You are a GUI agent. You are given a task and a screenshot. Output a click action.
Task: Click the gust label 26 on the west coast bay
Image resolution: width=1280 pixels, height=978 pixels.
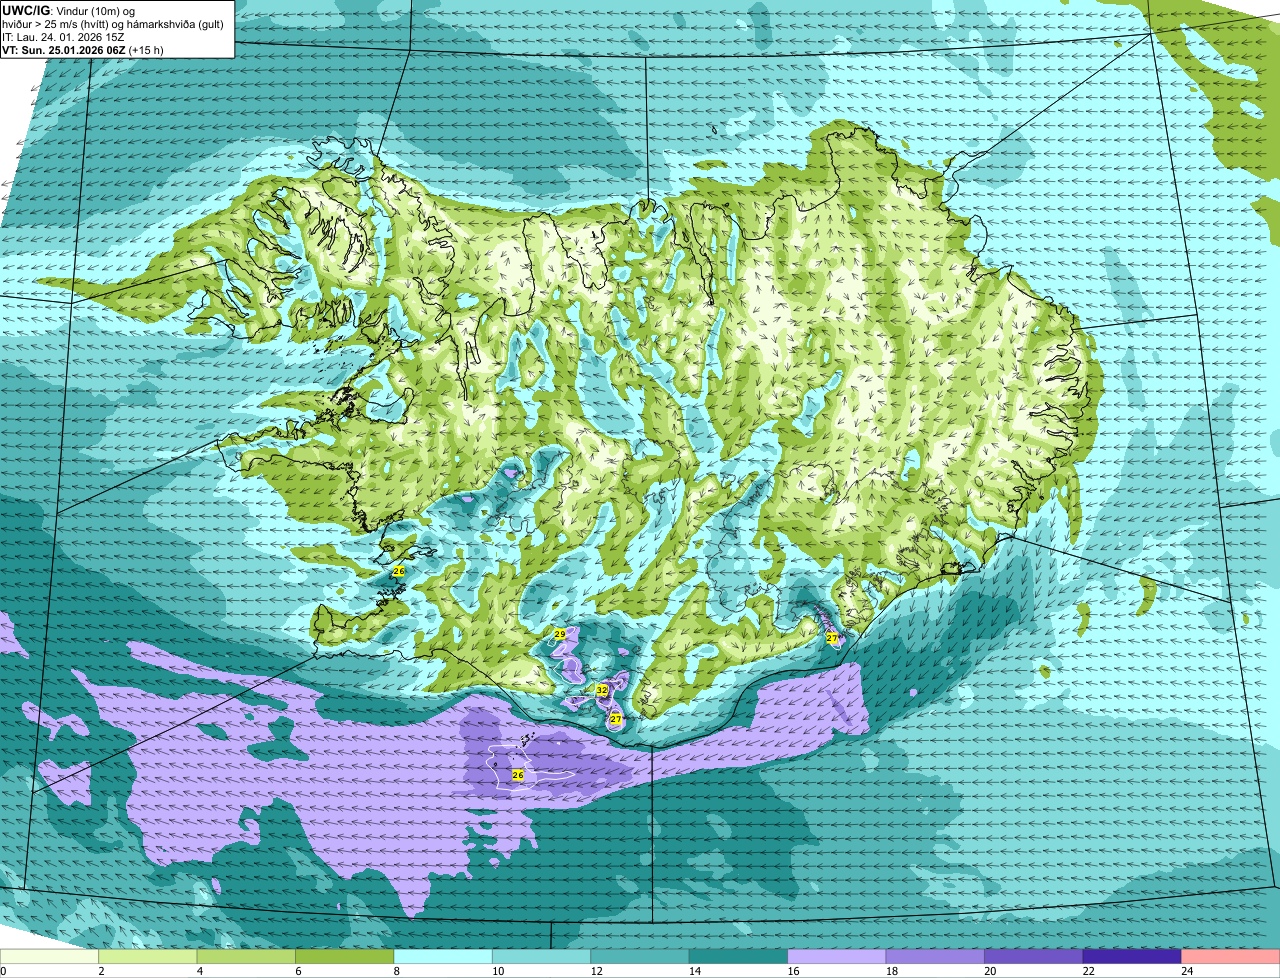pos(398,571)
